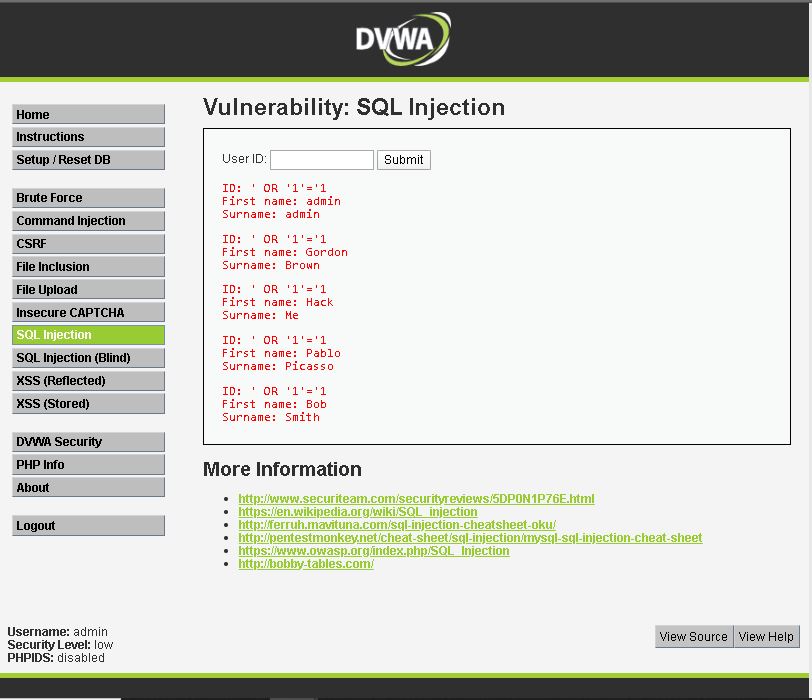
Task: Open Insecure CAPTCHA page
Action: click(x=88, y=313)
